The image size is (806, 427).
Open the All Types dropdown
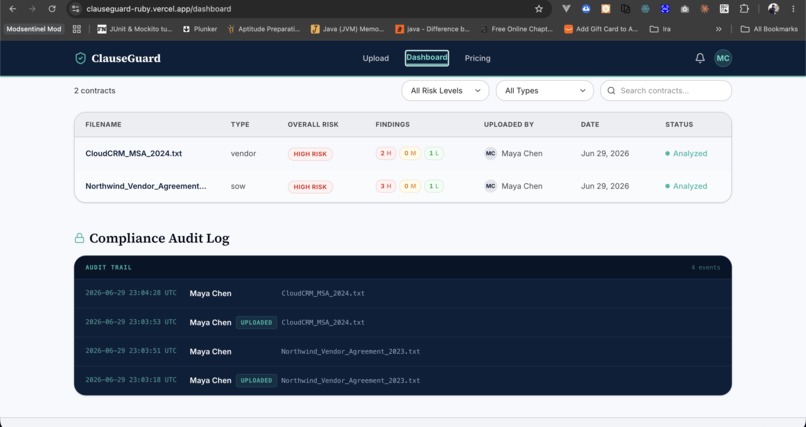(544, 90)
